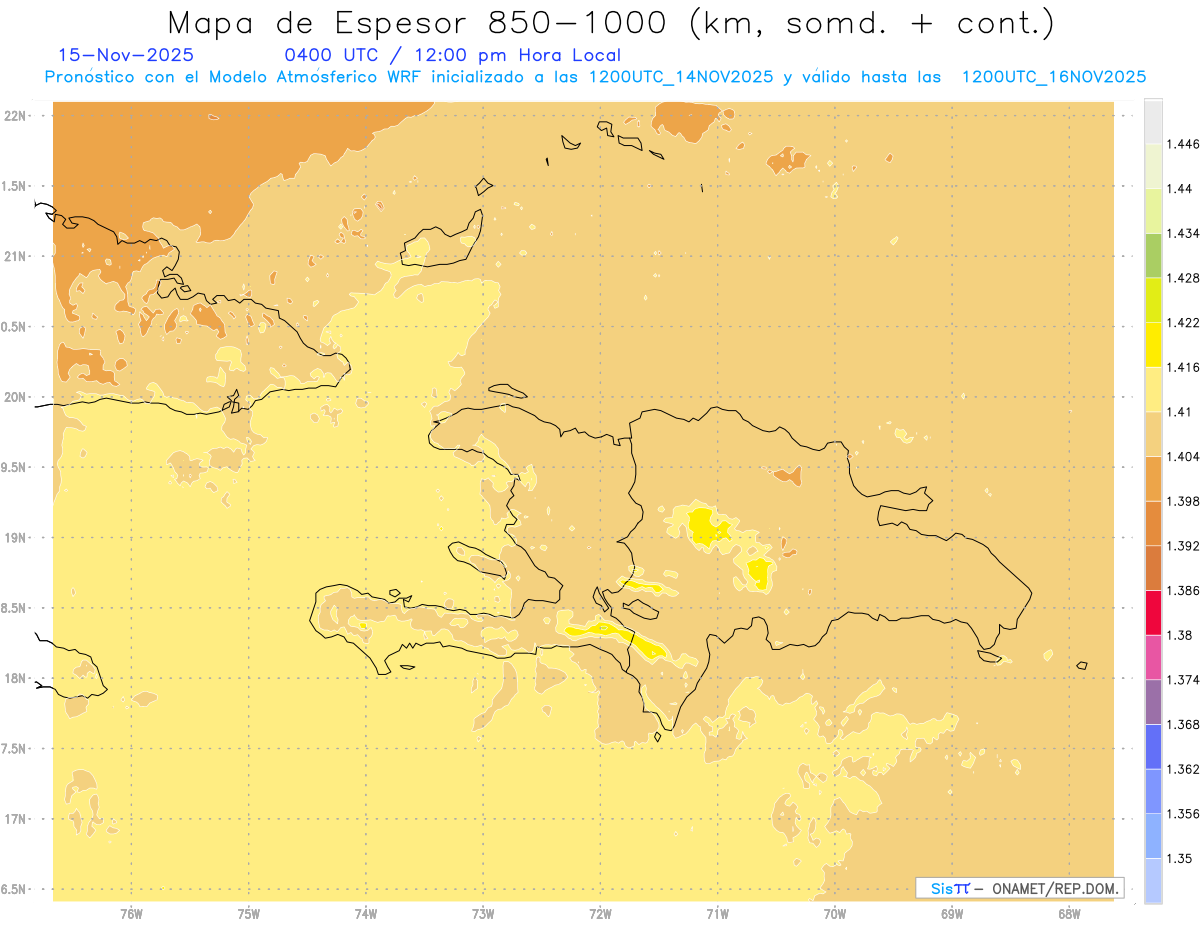The image size is (1200, 927).
Task: Click the "1.404" colorbar value
Action: click(1184, 456)
